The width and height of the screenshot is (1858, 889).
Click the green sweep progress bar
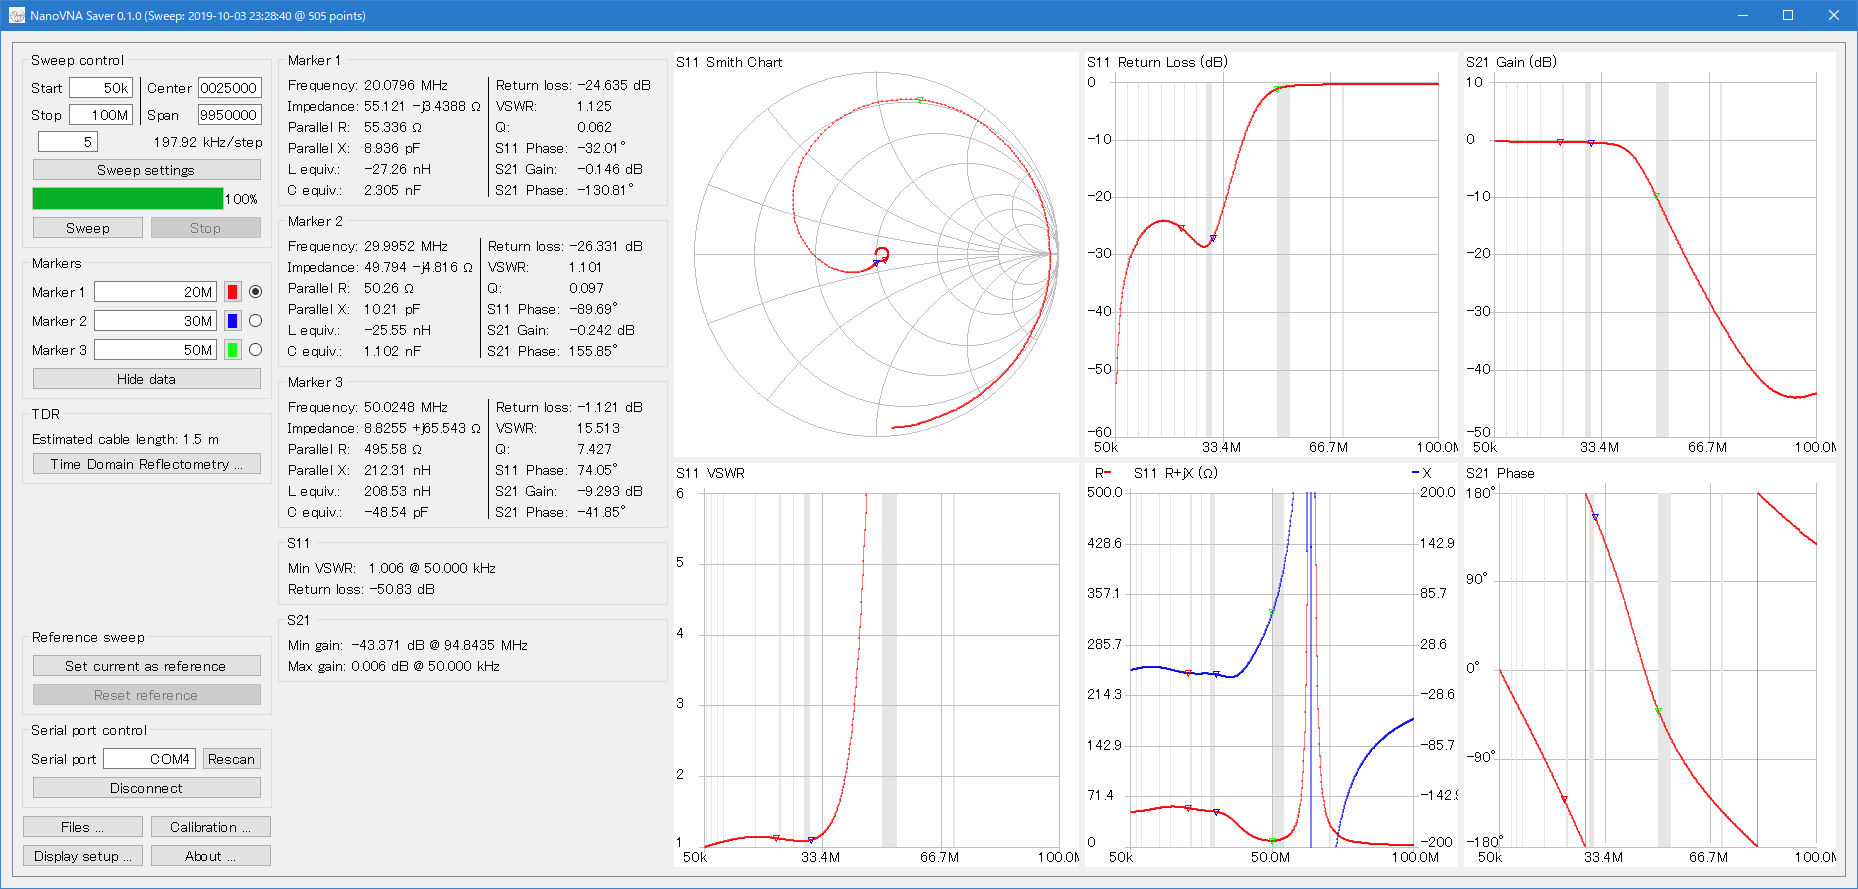(x=128, y=199)
